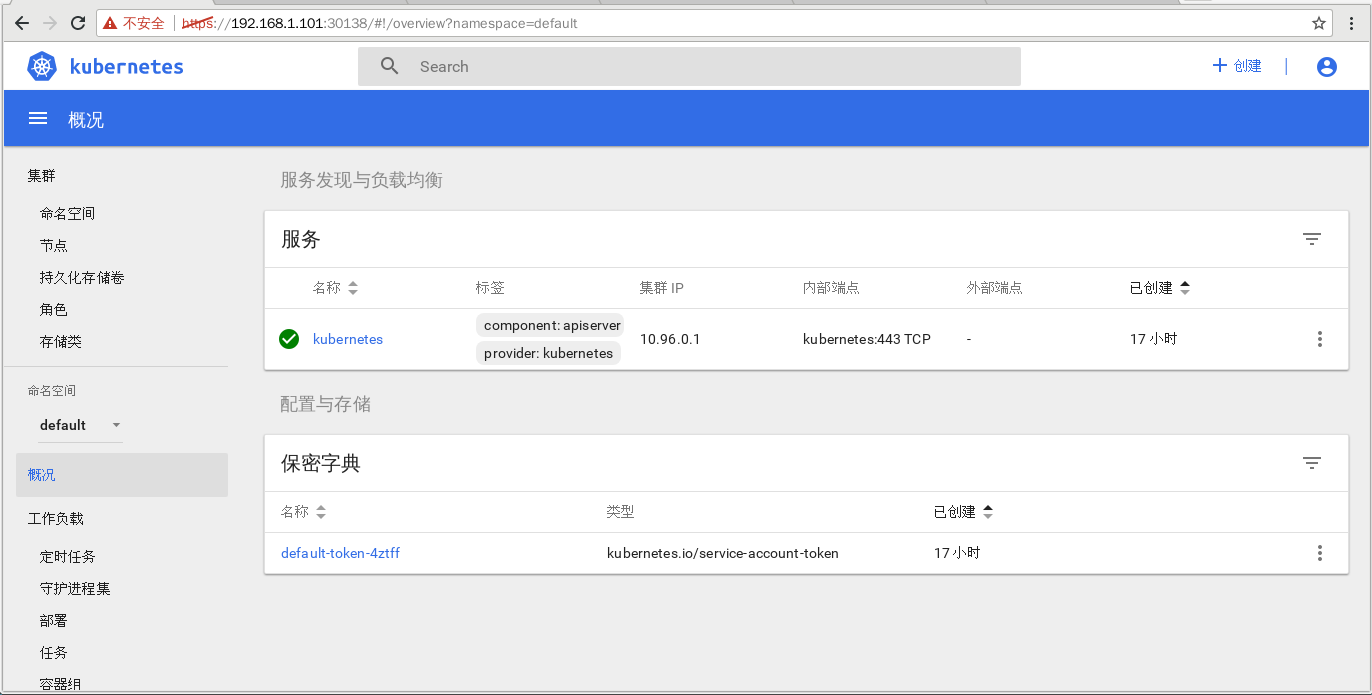The image size is (1372, 695).
Task: Select 命名空间 in sidebar
Action: point(68,213)
